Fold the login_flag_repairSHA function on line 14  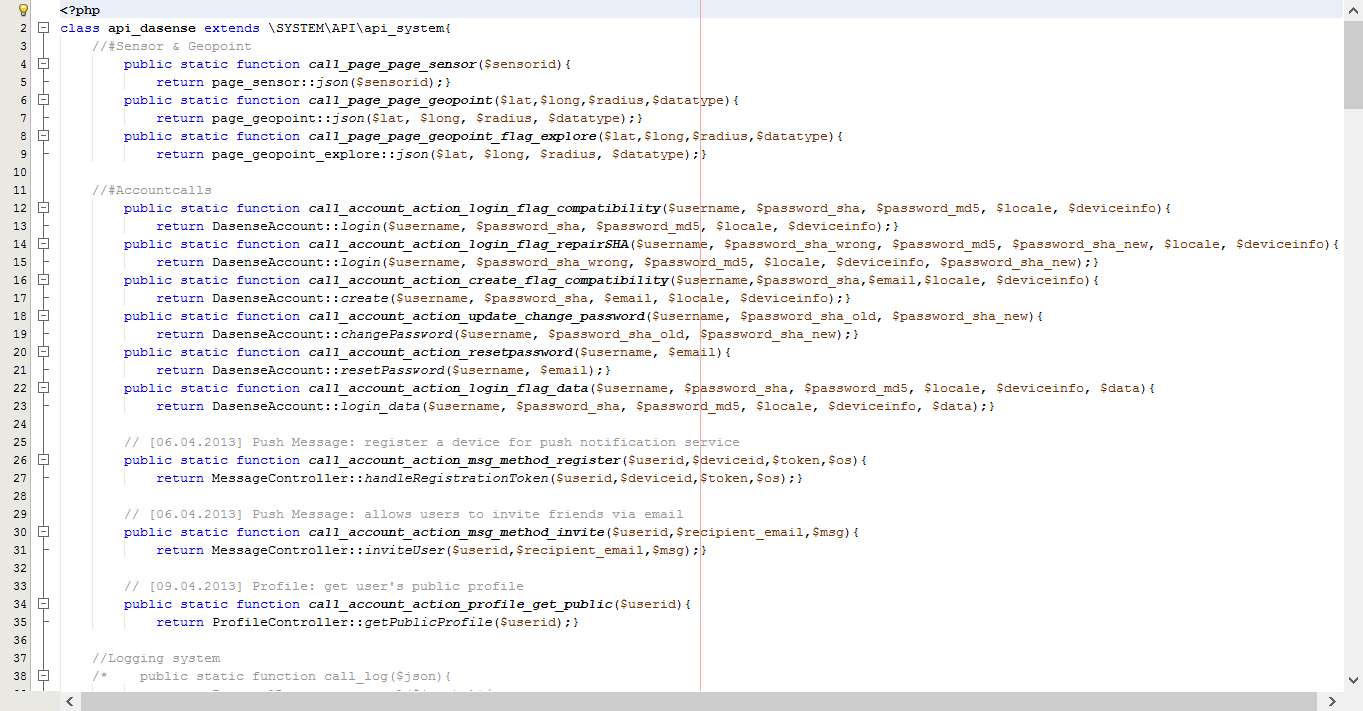point(43,244)
